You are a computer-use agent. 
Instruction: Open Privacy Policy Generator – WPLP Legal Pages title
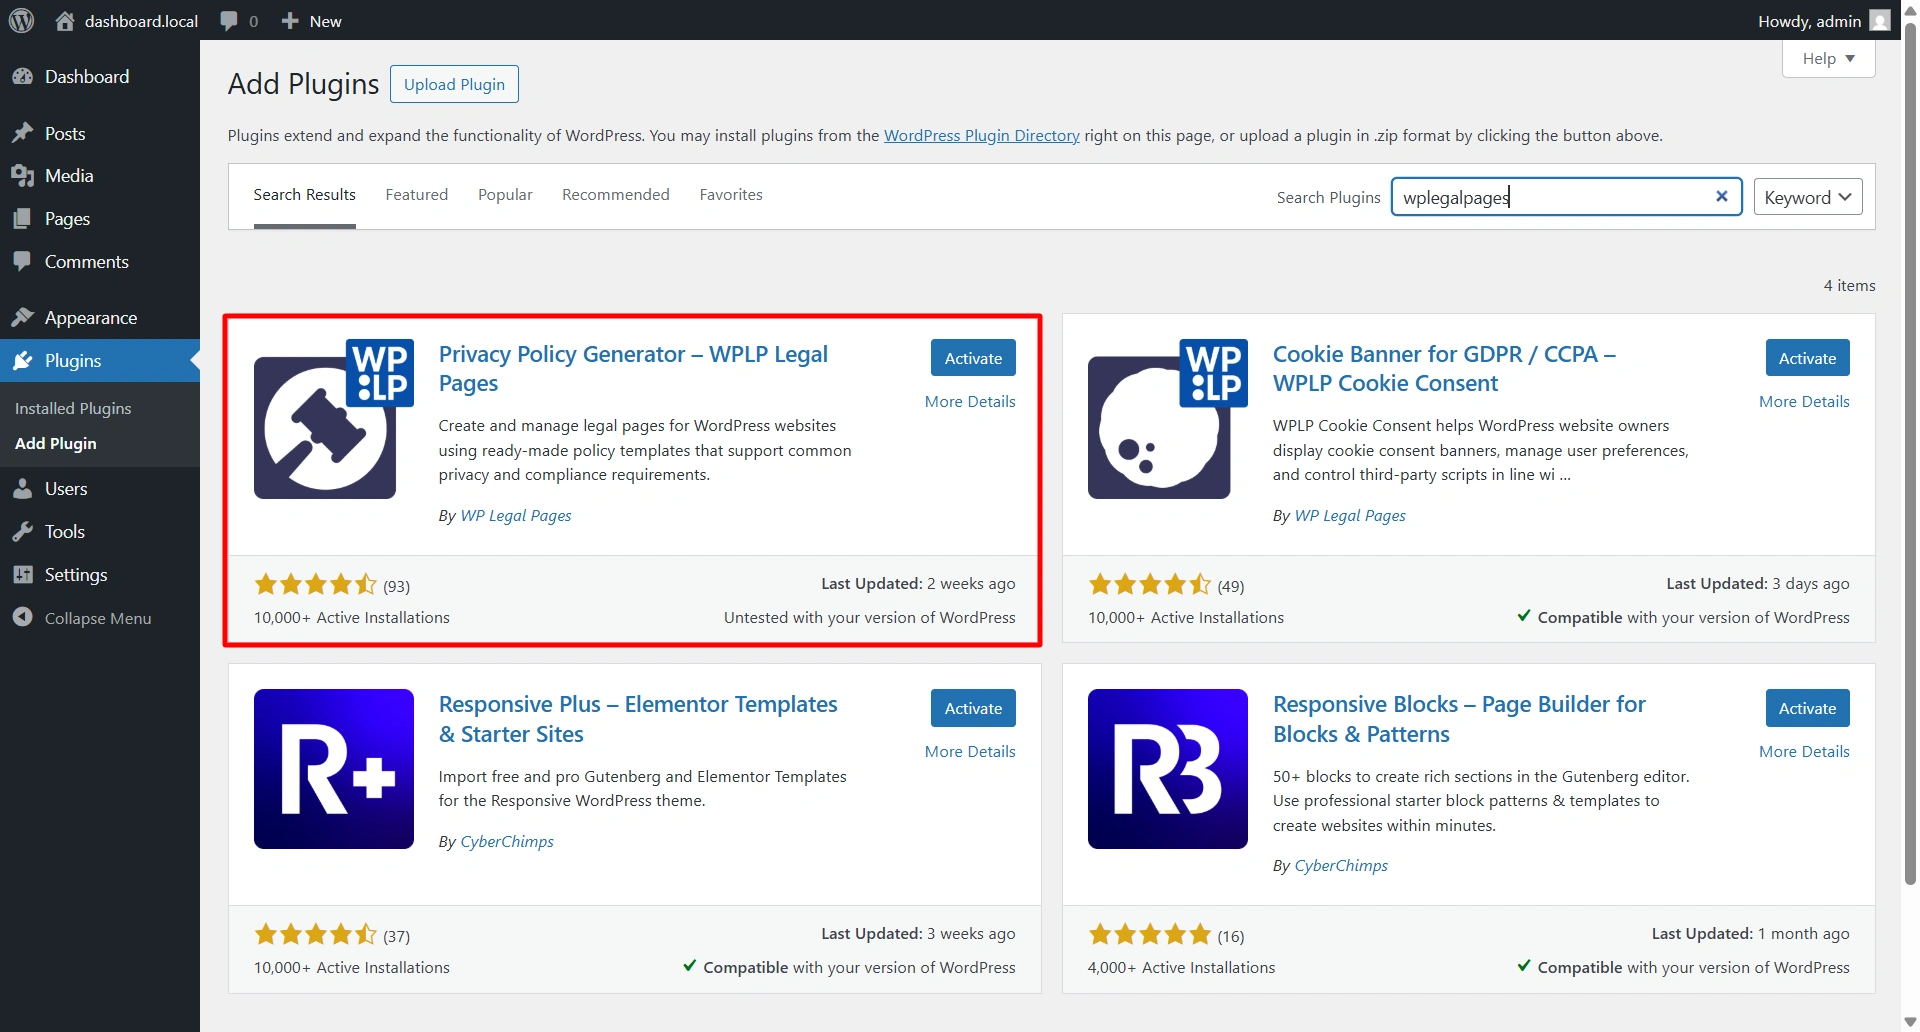coord(633,369)
